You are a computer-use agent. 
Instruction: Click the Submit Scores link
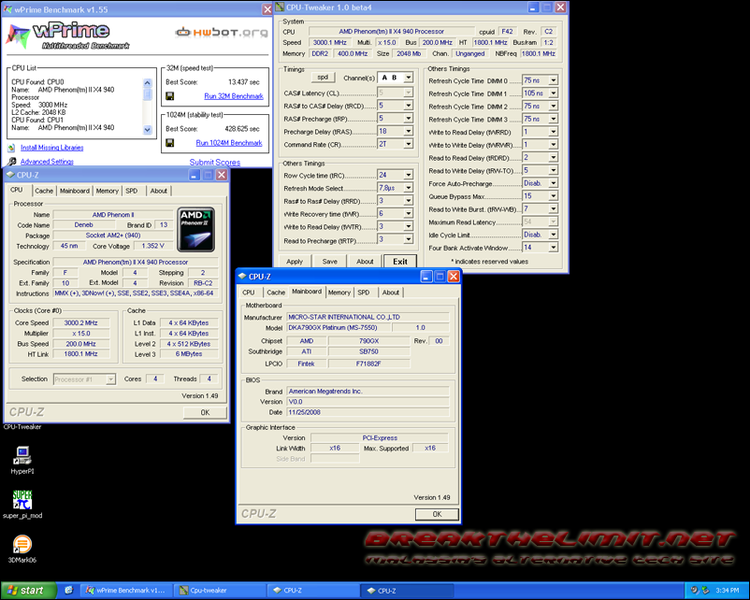pos(215,162)
